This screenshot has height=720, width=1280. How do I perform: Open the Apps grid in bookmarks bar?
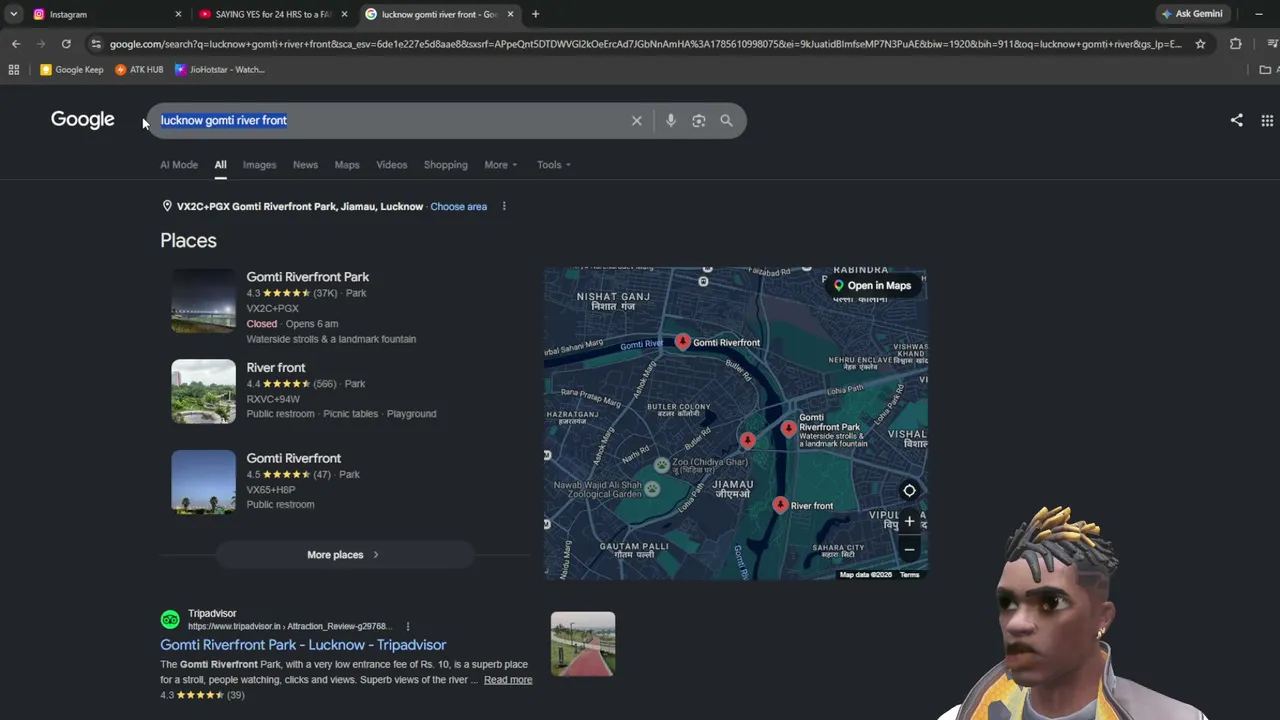[14, 70]
